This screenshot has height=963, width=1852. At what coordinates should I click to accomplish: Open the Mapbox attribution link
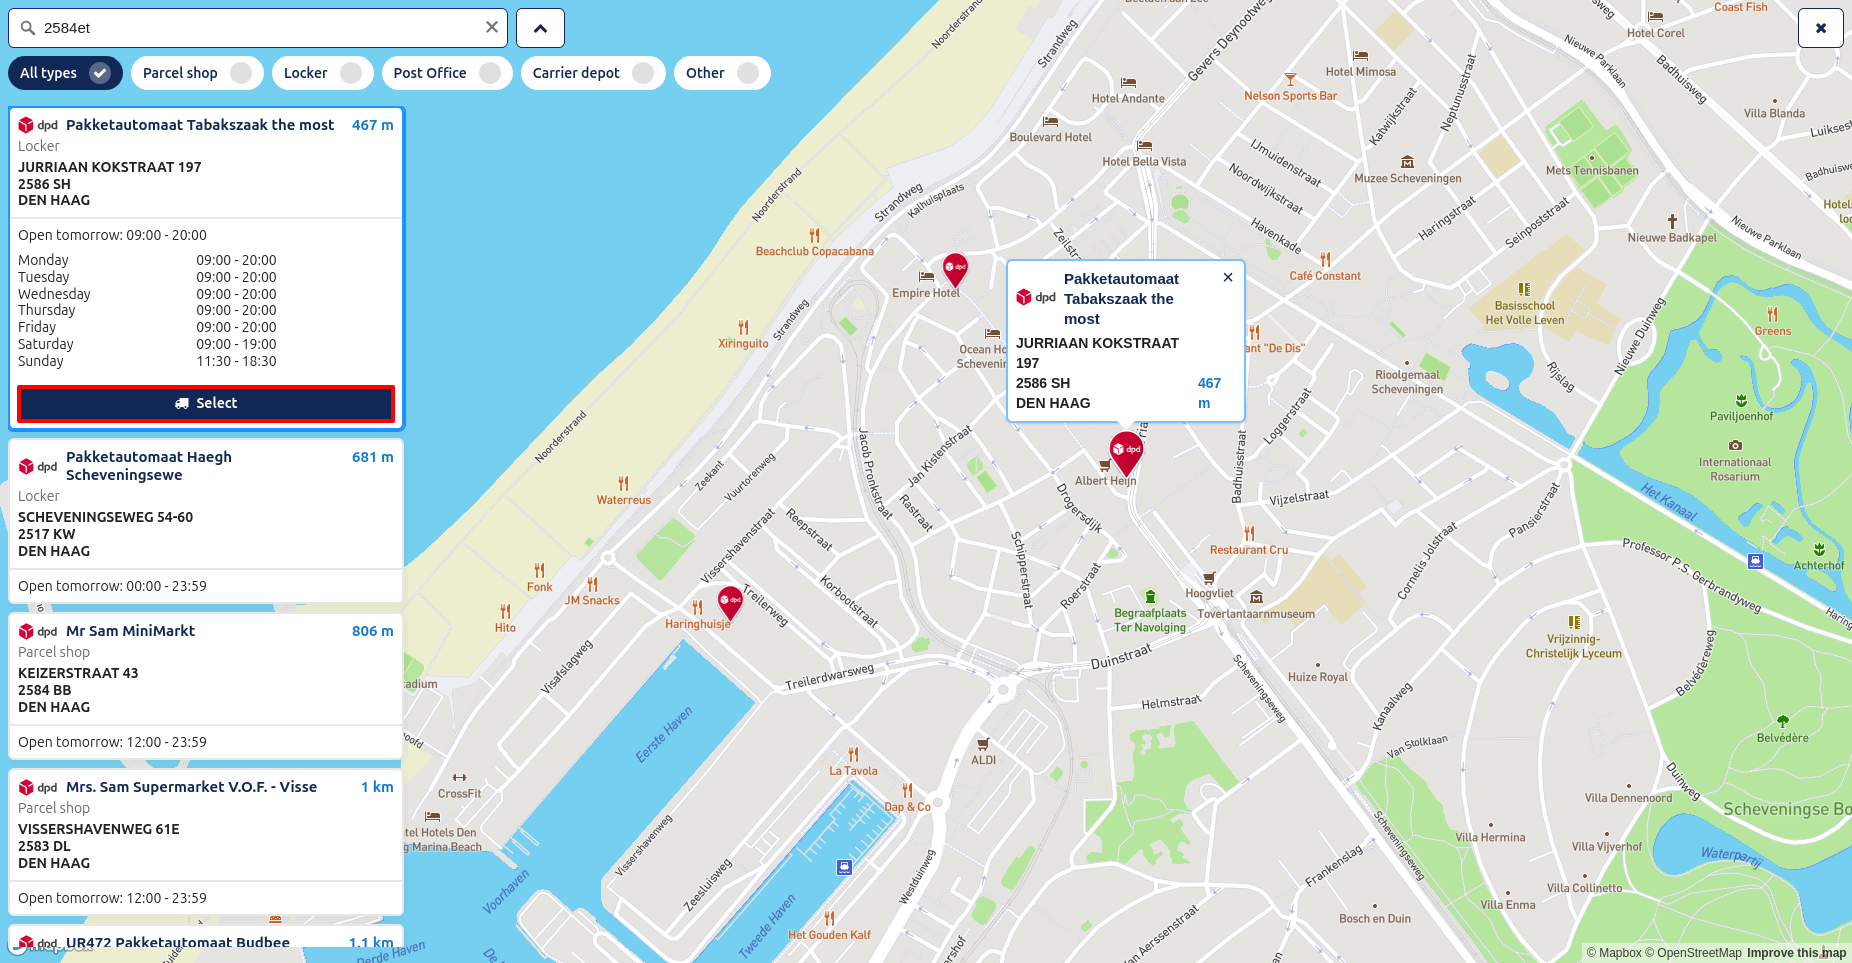(x=1614, y=953)
